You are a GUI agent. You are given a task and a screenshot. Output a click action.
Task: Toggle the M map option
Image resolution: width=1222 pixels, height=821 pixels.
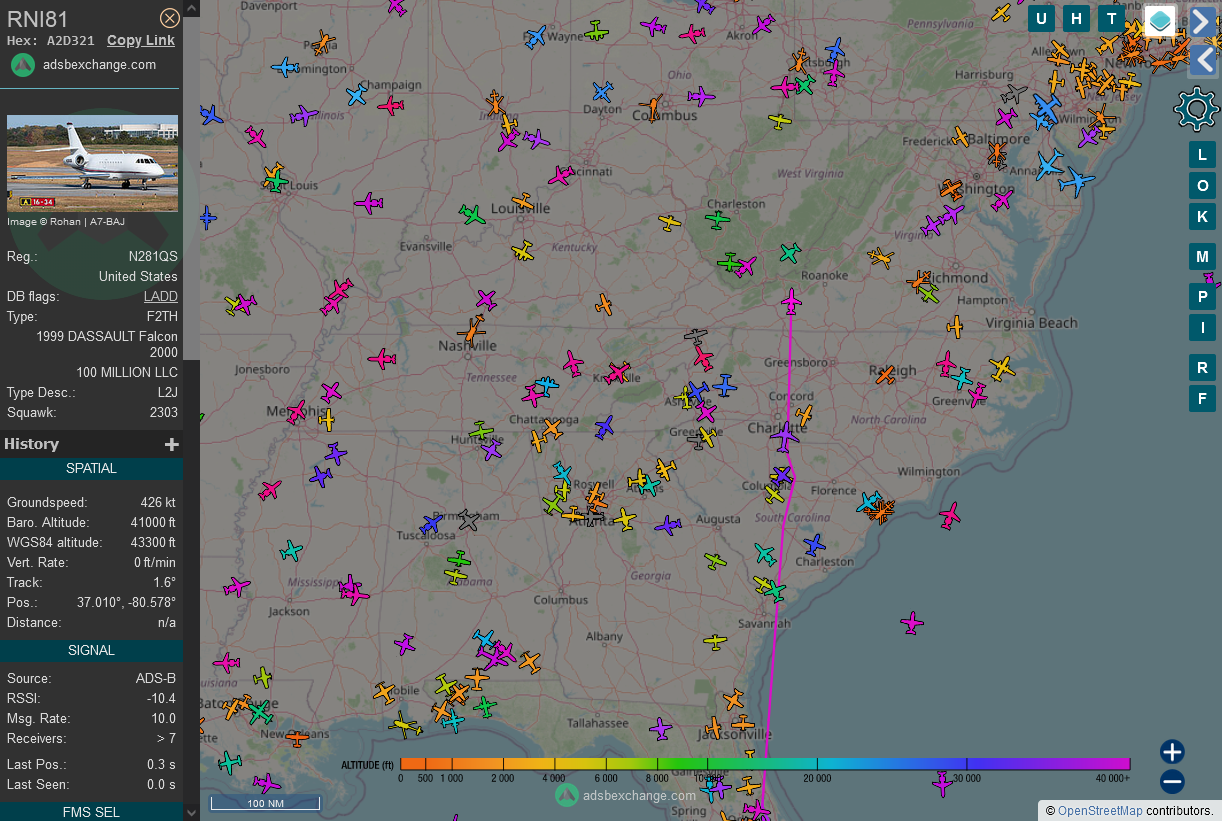(1202, 256)
